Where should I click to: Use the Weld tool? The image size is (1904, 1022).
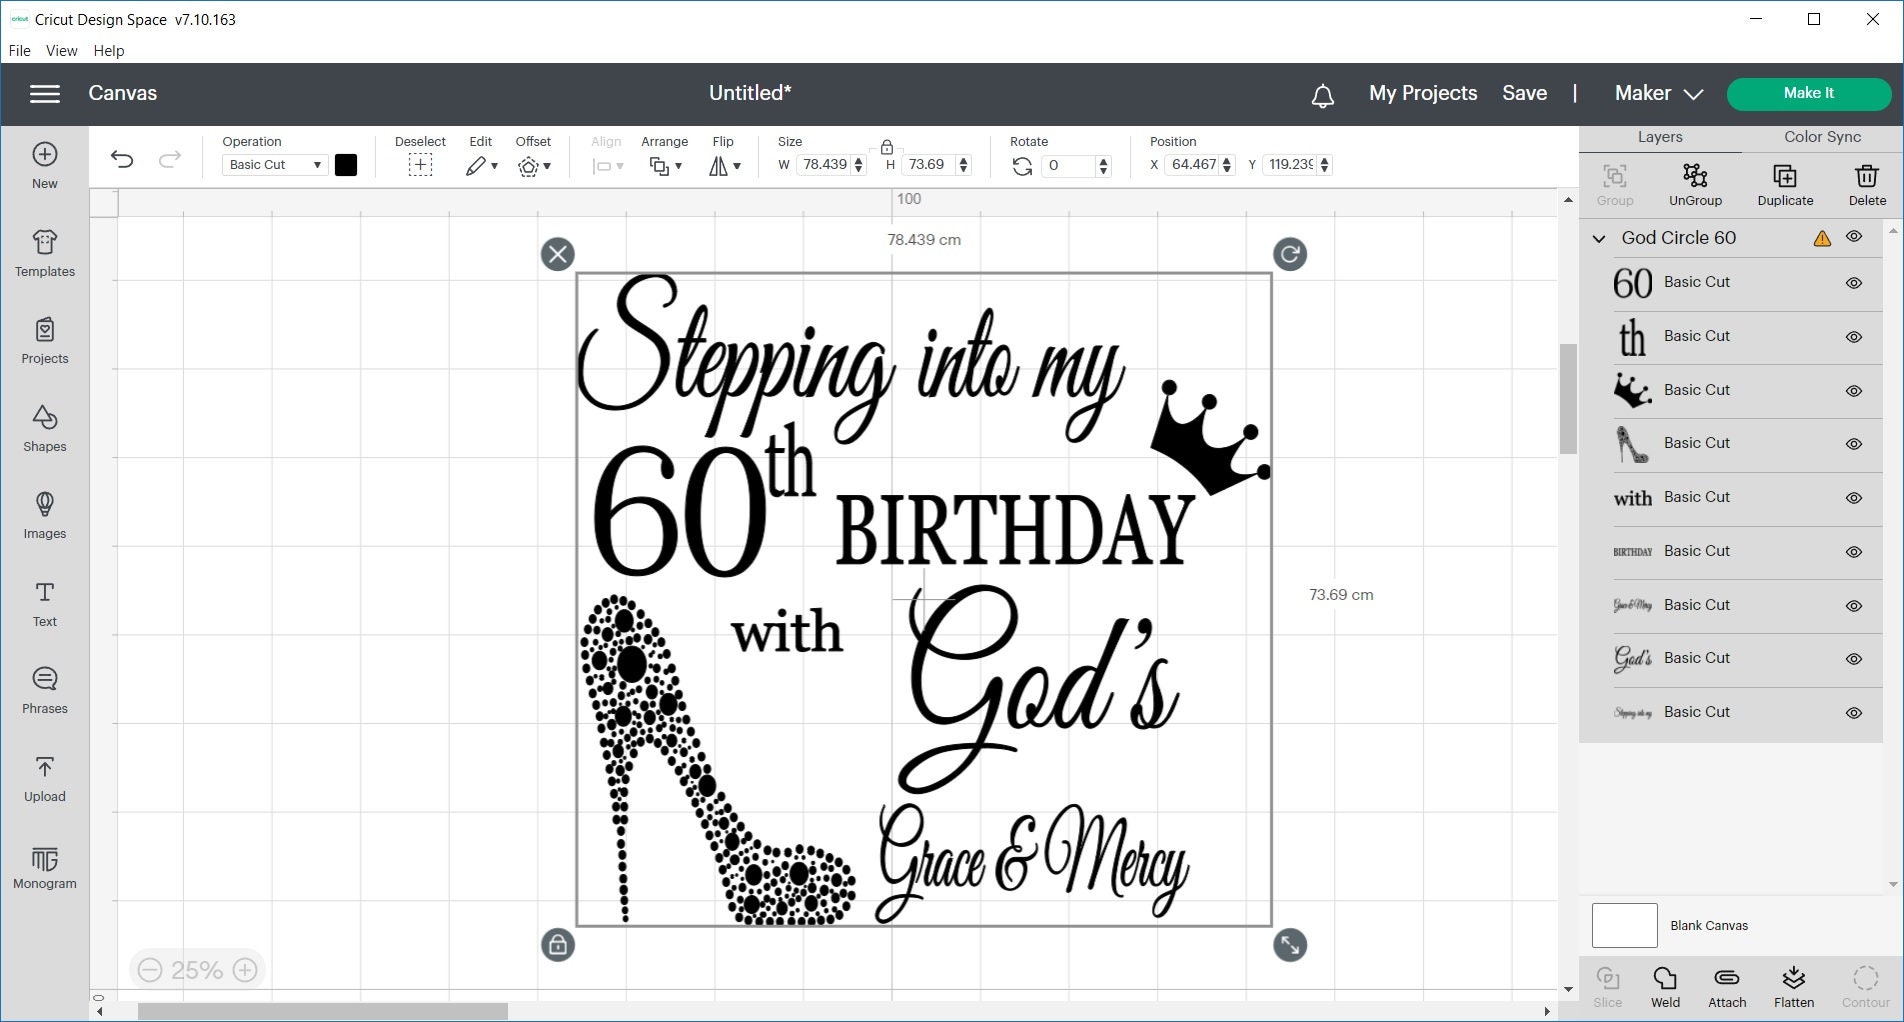pos(1664,985)
